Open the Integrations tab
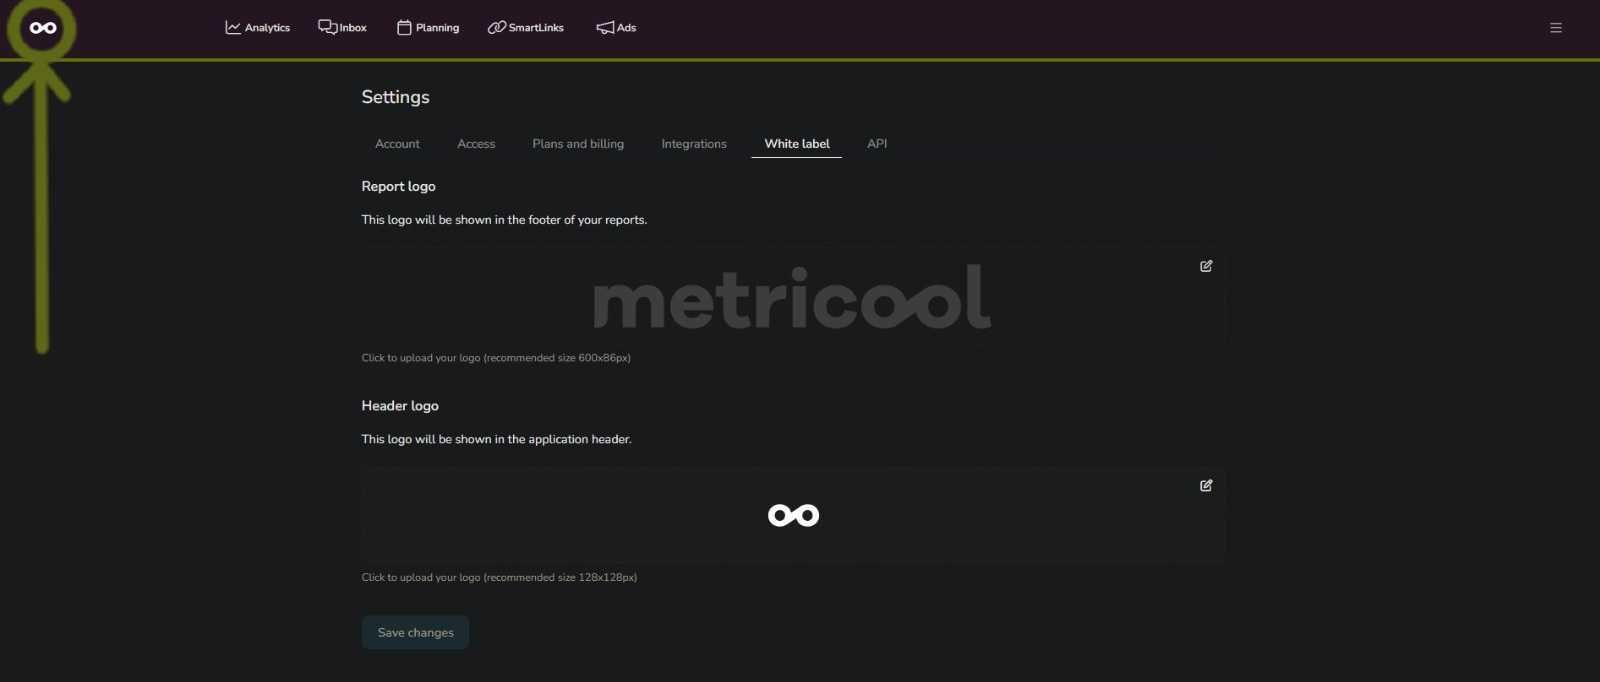Image resolution: width=1600 pixels, height=682 pixels. [x=694, y=144]
